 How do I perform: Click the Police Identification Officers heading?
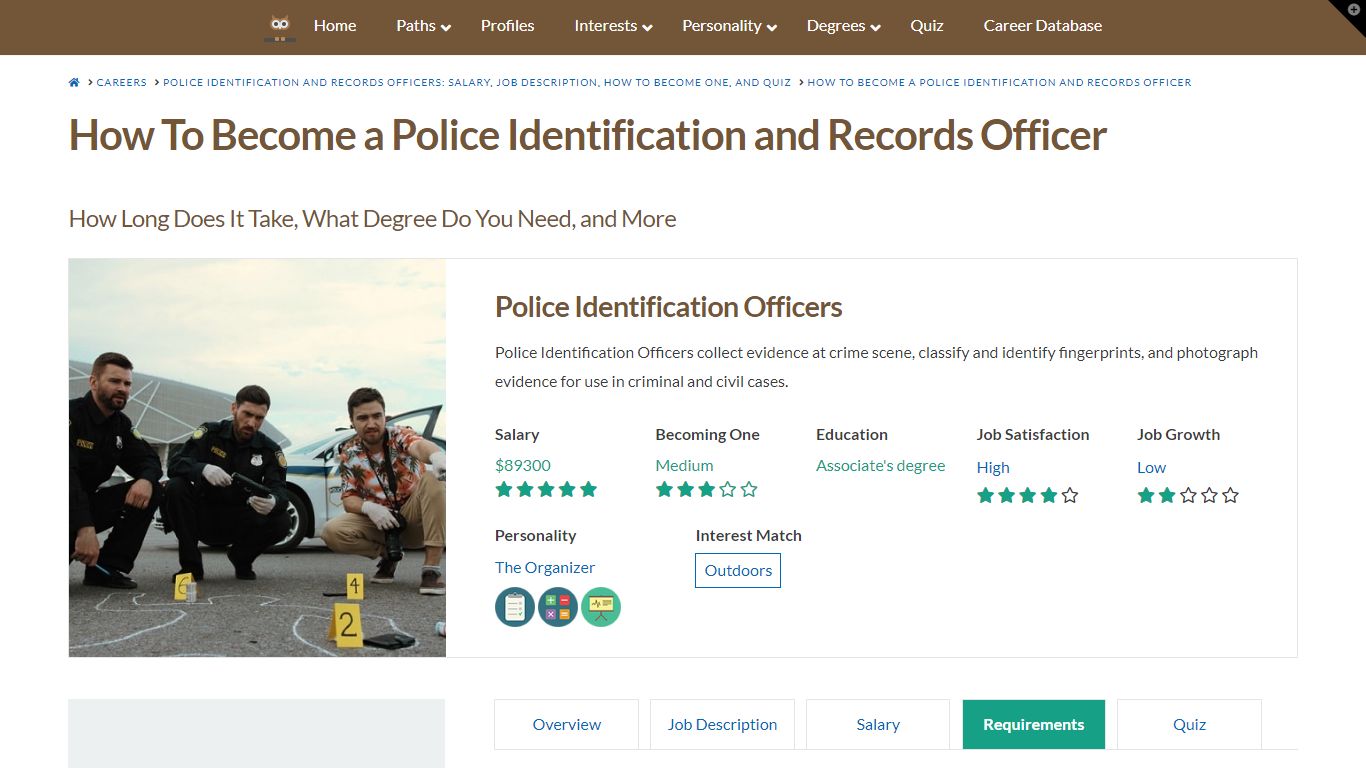[x=669, y=307]
